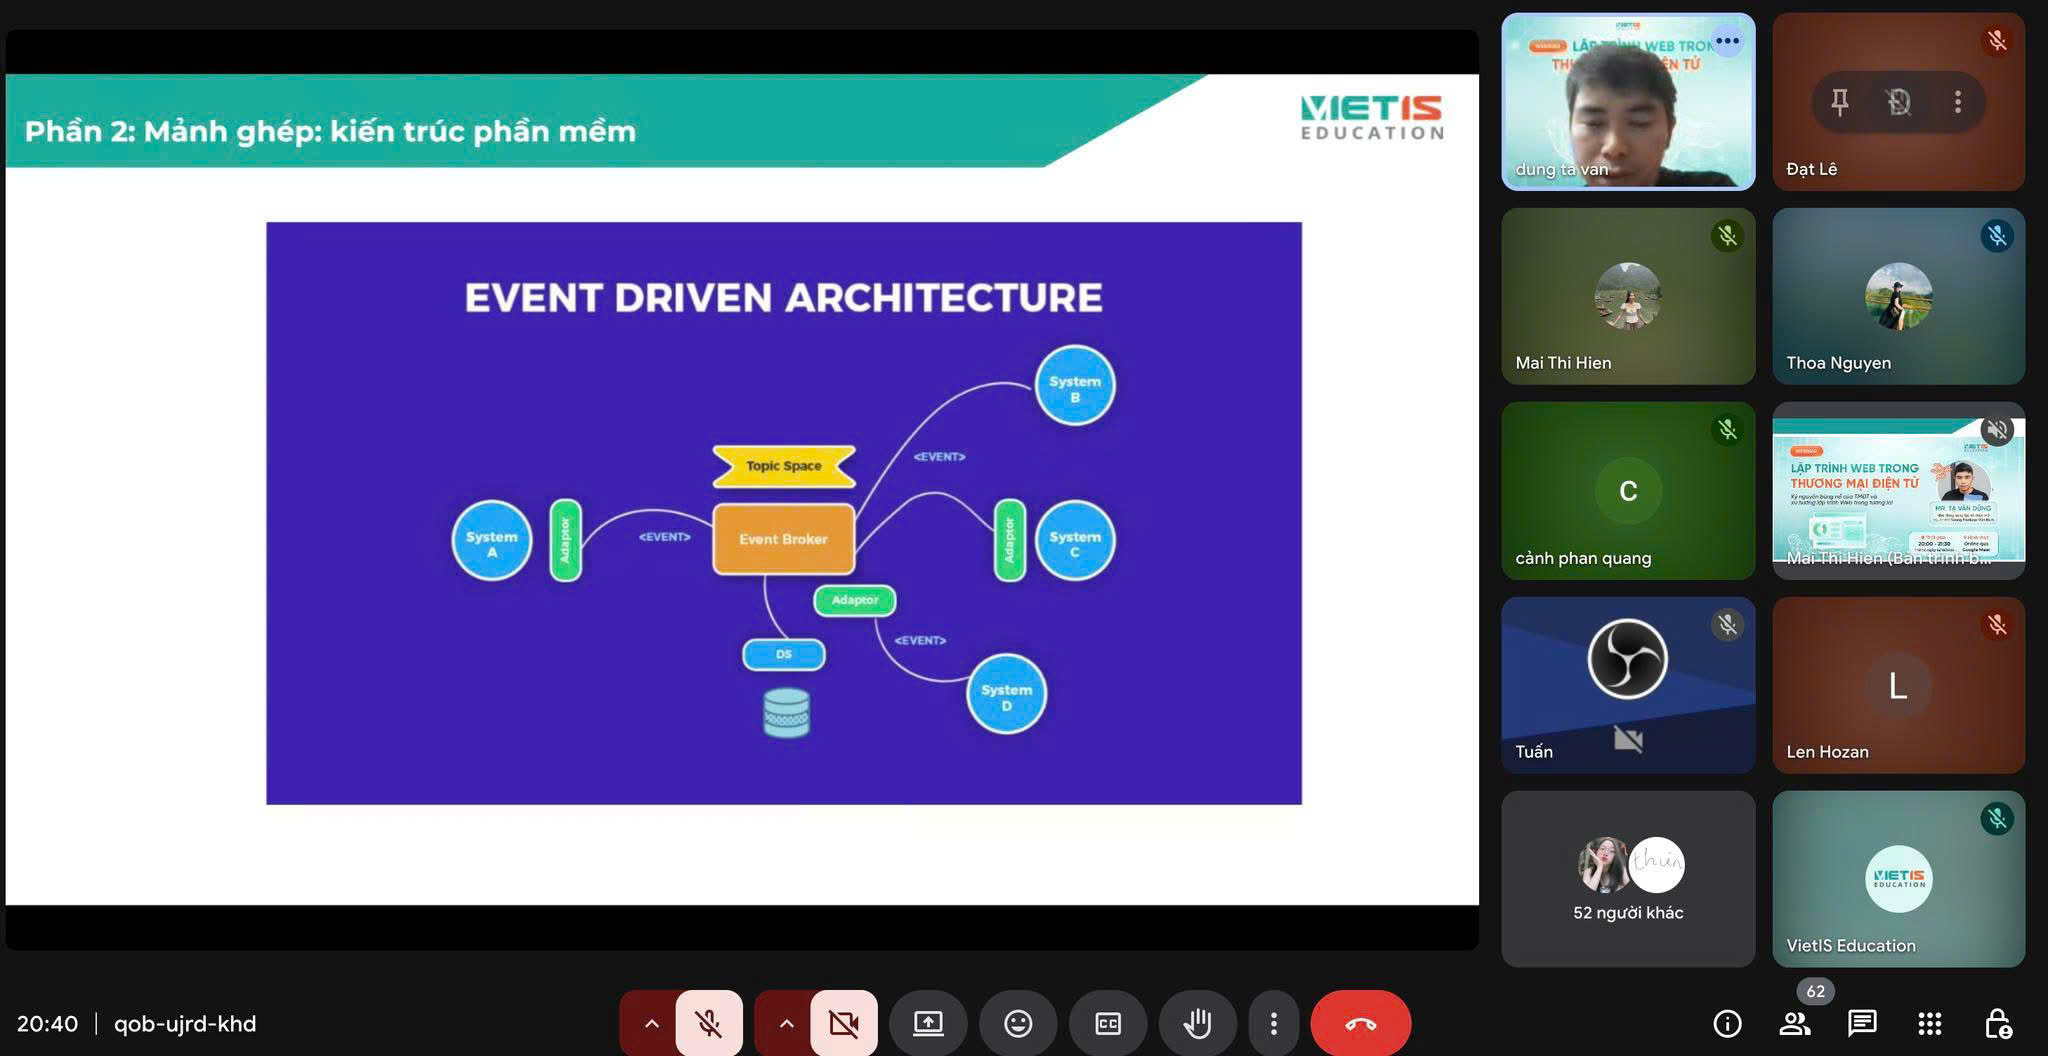2048x1056 pixels.
Task: Toggle closed captions CC button
Action: coord(1108,1023)
